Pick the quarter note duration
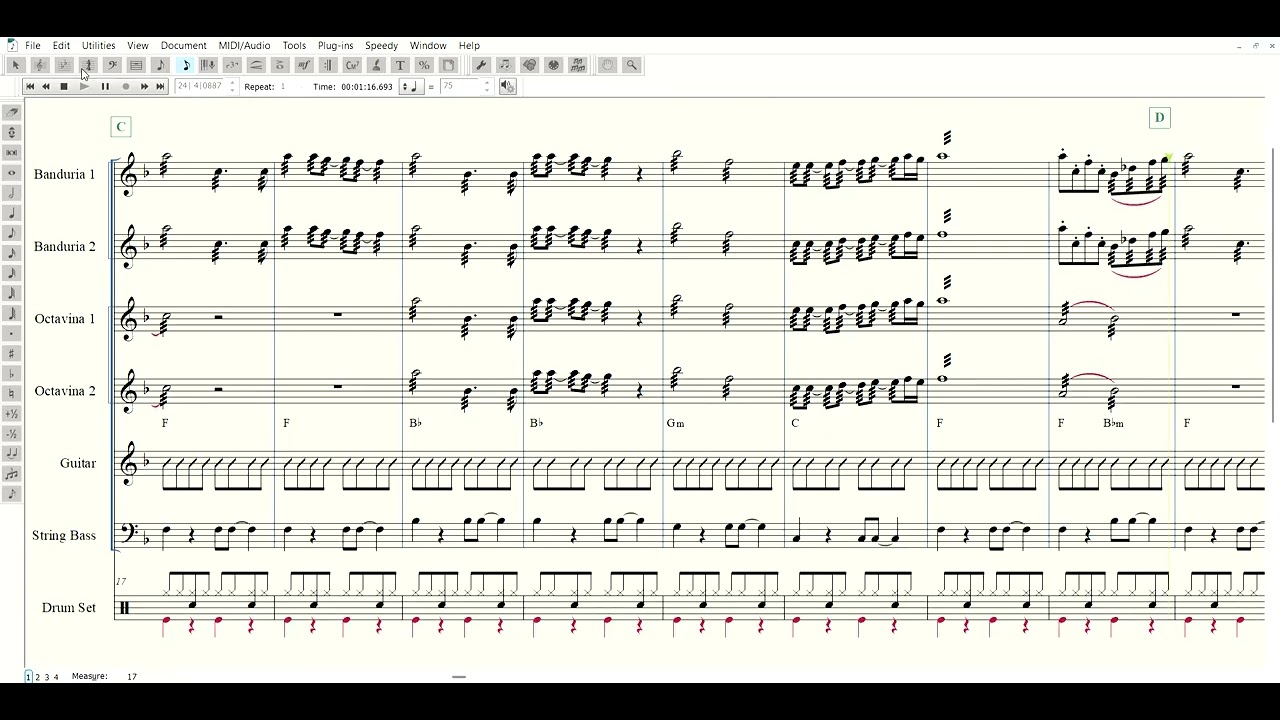1280x720 pixels. pos(12,213)
